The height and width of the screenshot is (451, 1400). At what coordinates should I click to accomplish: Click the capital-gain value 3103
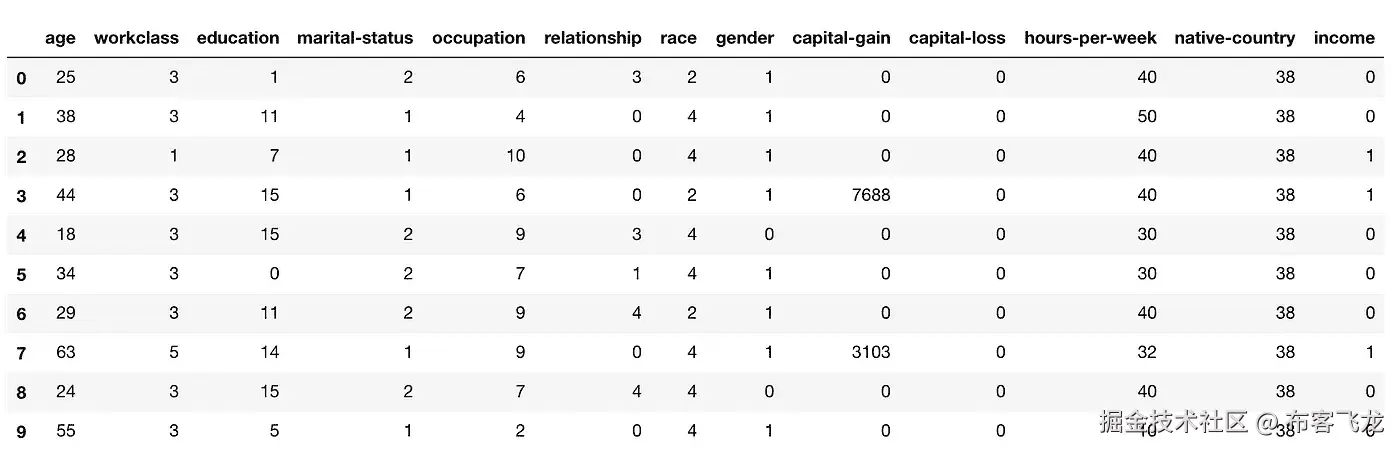pos(869,352)
